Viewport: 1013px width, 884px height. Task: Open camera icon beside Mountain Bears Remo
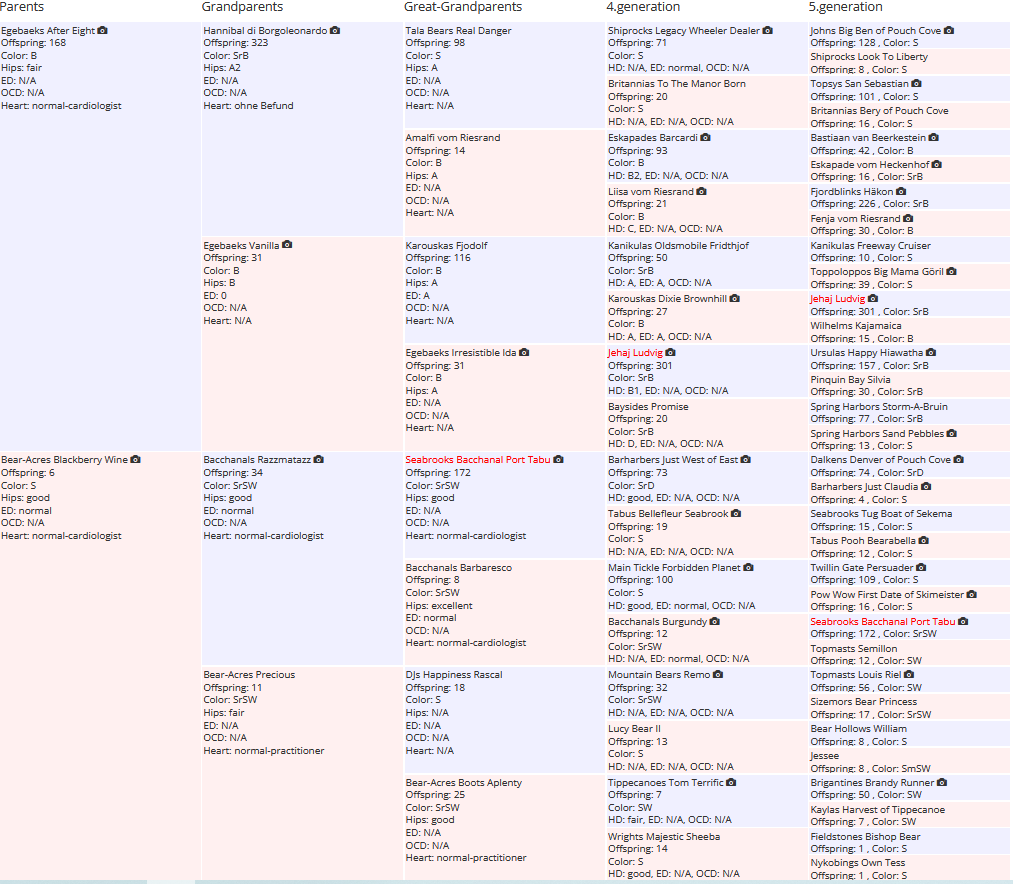[718, 675]
